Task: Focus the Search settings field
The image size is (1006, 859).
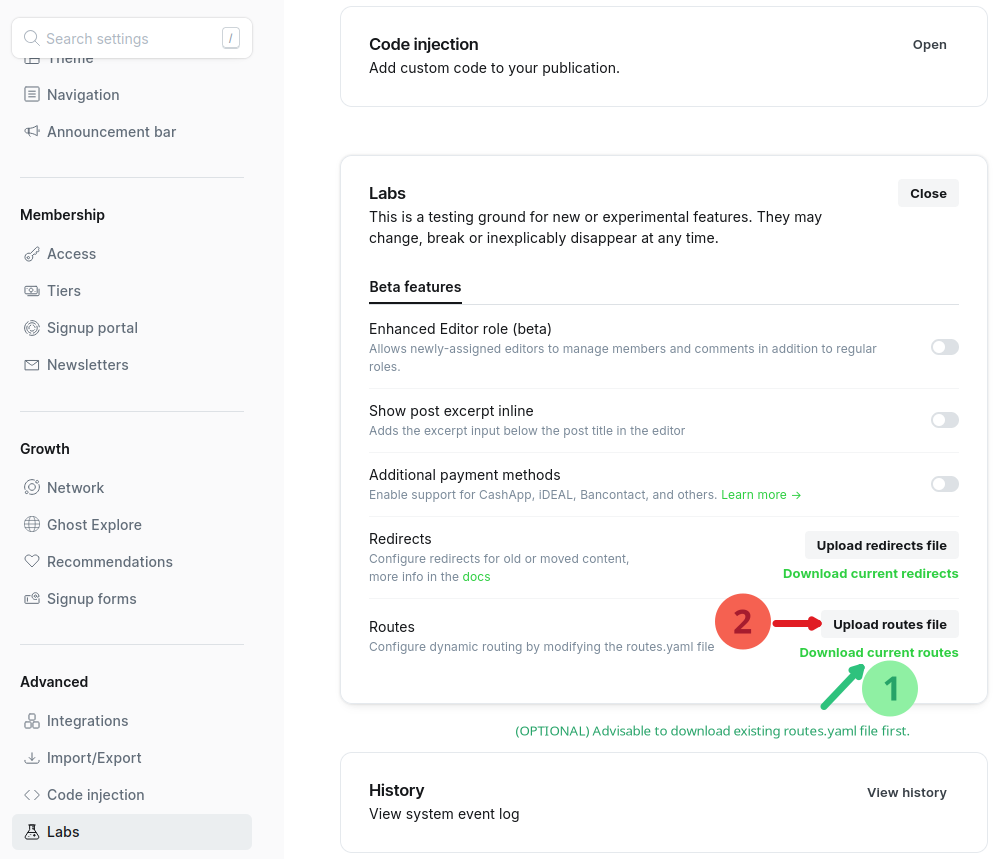Action: point(130,39)
